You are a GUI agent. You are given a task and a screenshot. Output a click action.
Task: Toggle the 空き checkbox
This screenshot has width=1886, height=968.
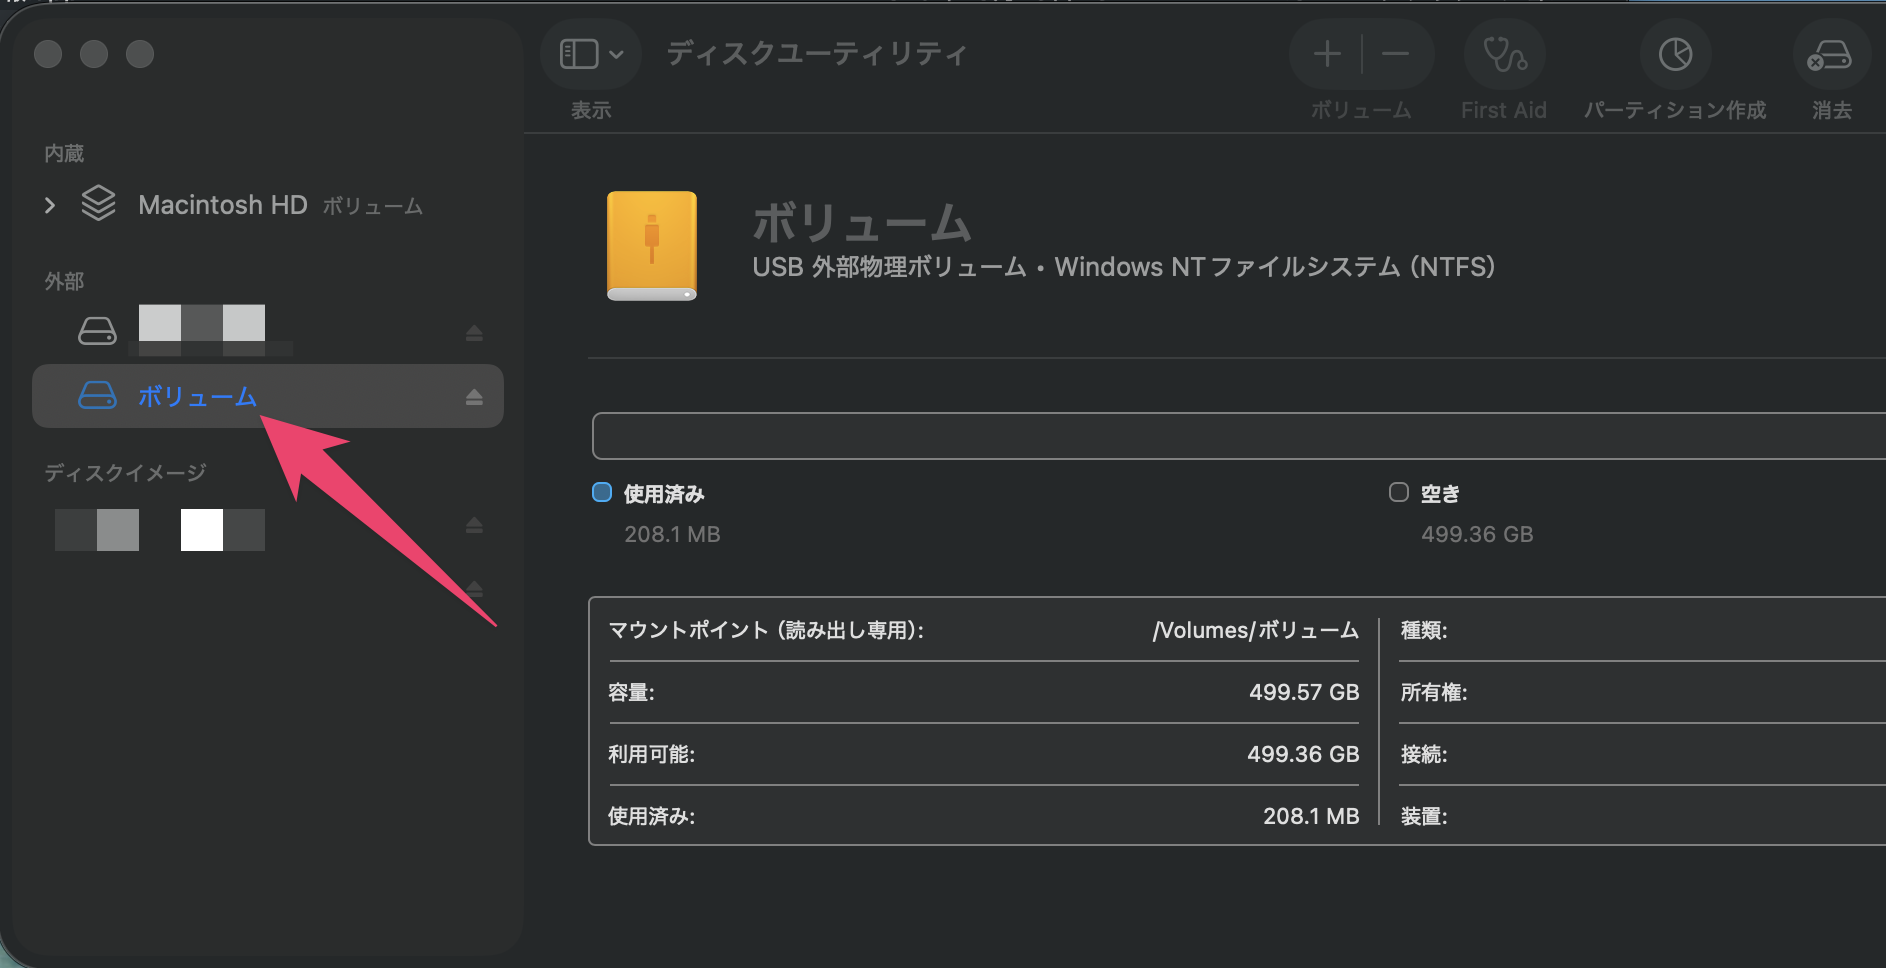point(1397,492)
